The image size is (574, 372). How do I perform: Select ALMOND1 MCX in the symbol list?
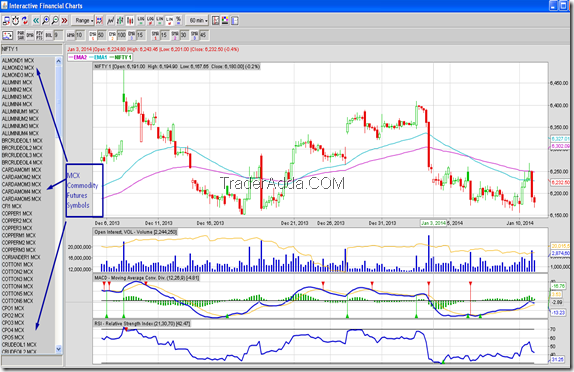pyautogui.click(x=18, y=60)
